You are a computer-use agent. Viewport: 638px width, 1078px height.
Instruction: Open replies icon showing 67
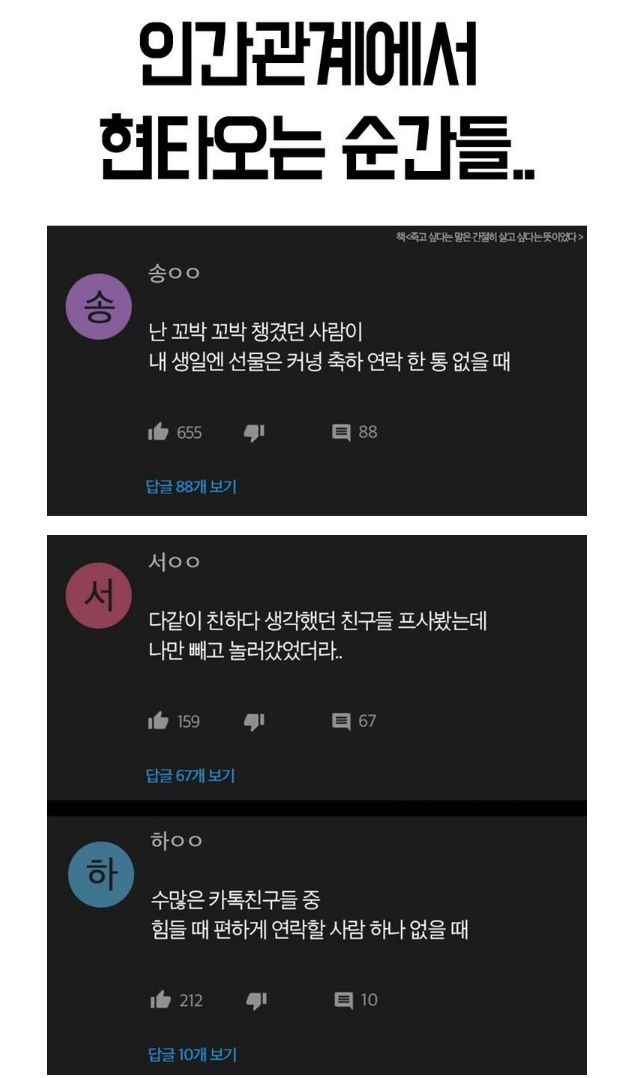pos(341,720)
